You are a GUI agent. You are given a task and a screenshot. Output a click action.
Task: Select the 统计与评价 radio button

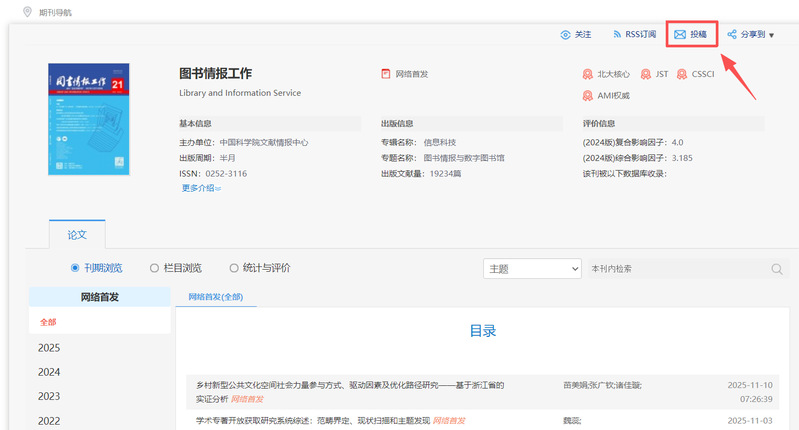tap(234, 268)
